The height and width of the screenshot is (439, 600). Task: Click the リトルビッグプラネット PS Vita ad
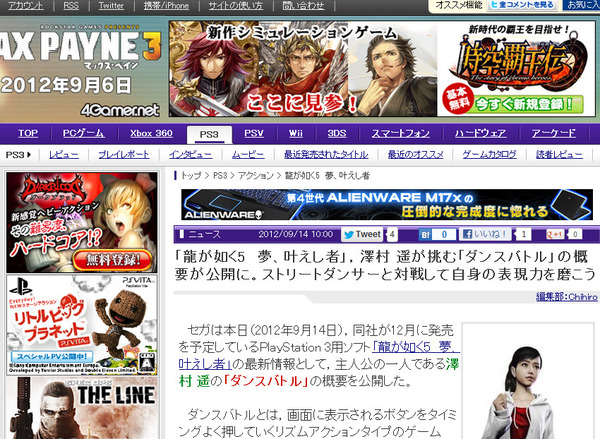pos(82,325)
